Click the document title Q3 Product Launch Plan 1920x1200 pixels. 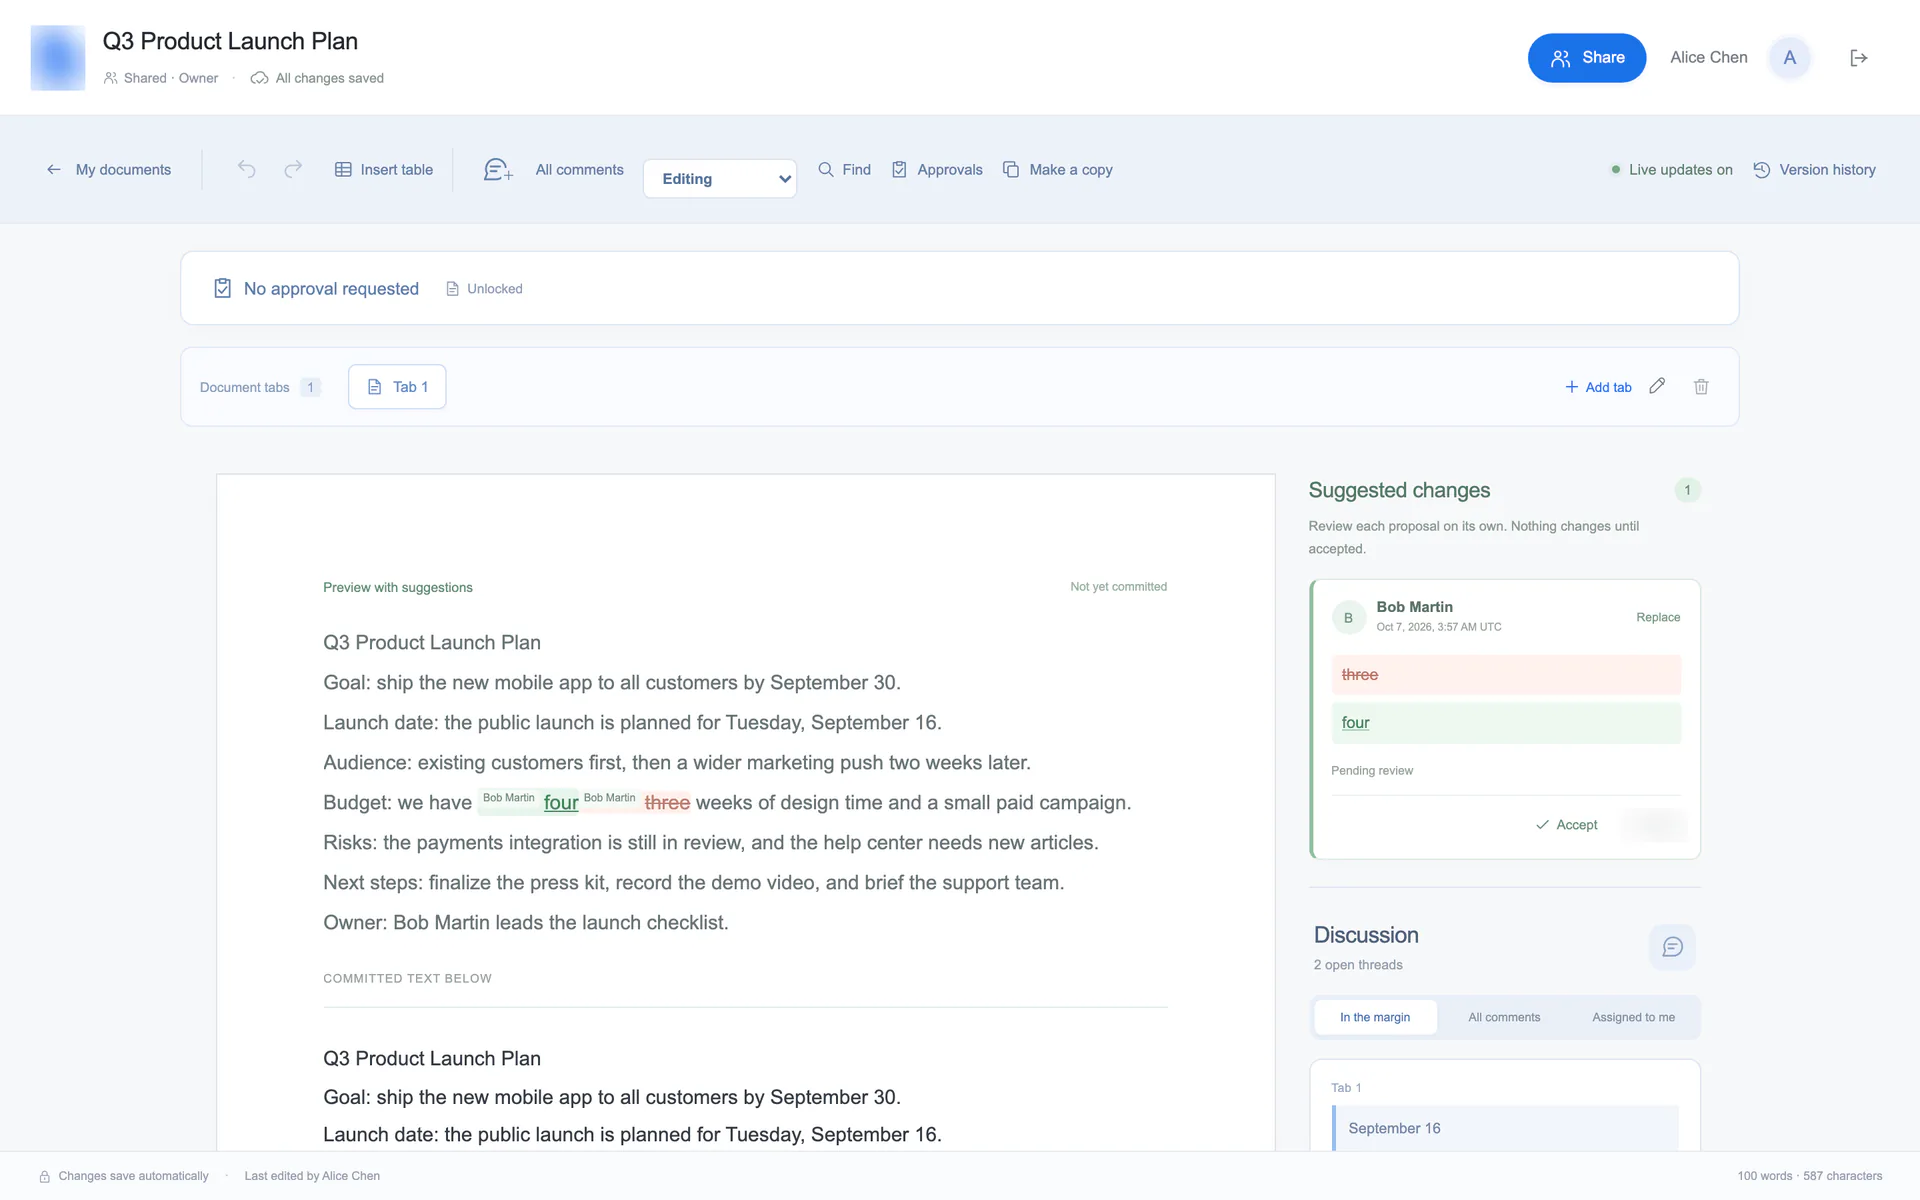(x=230, y=41)
